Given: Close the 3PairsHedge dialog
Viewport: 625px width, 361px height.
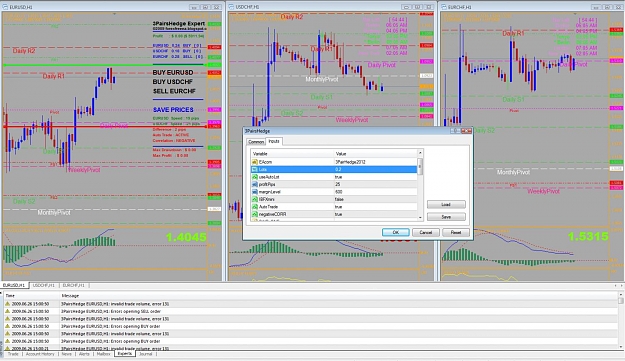Looking at the screenshot, I should click(466, 131).
